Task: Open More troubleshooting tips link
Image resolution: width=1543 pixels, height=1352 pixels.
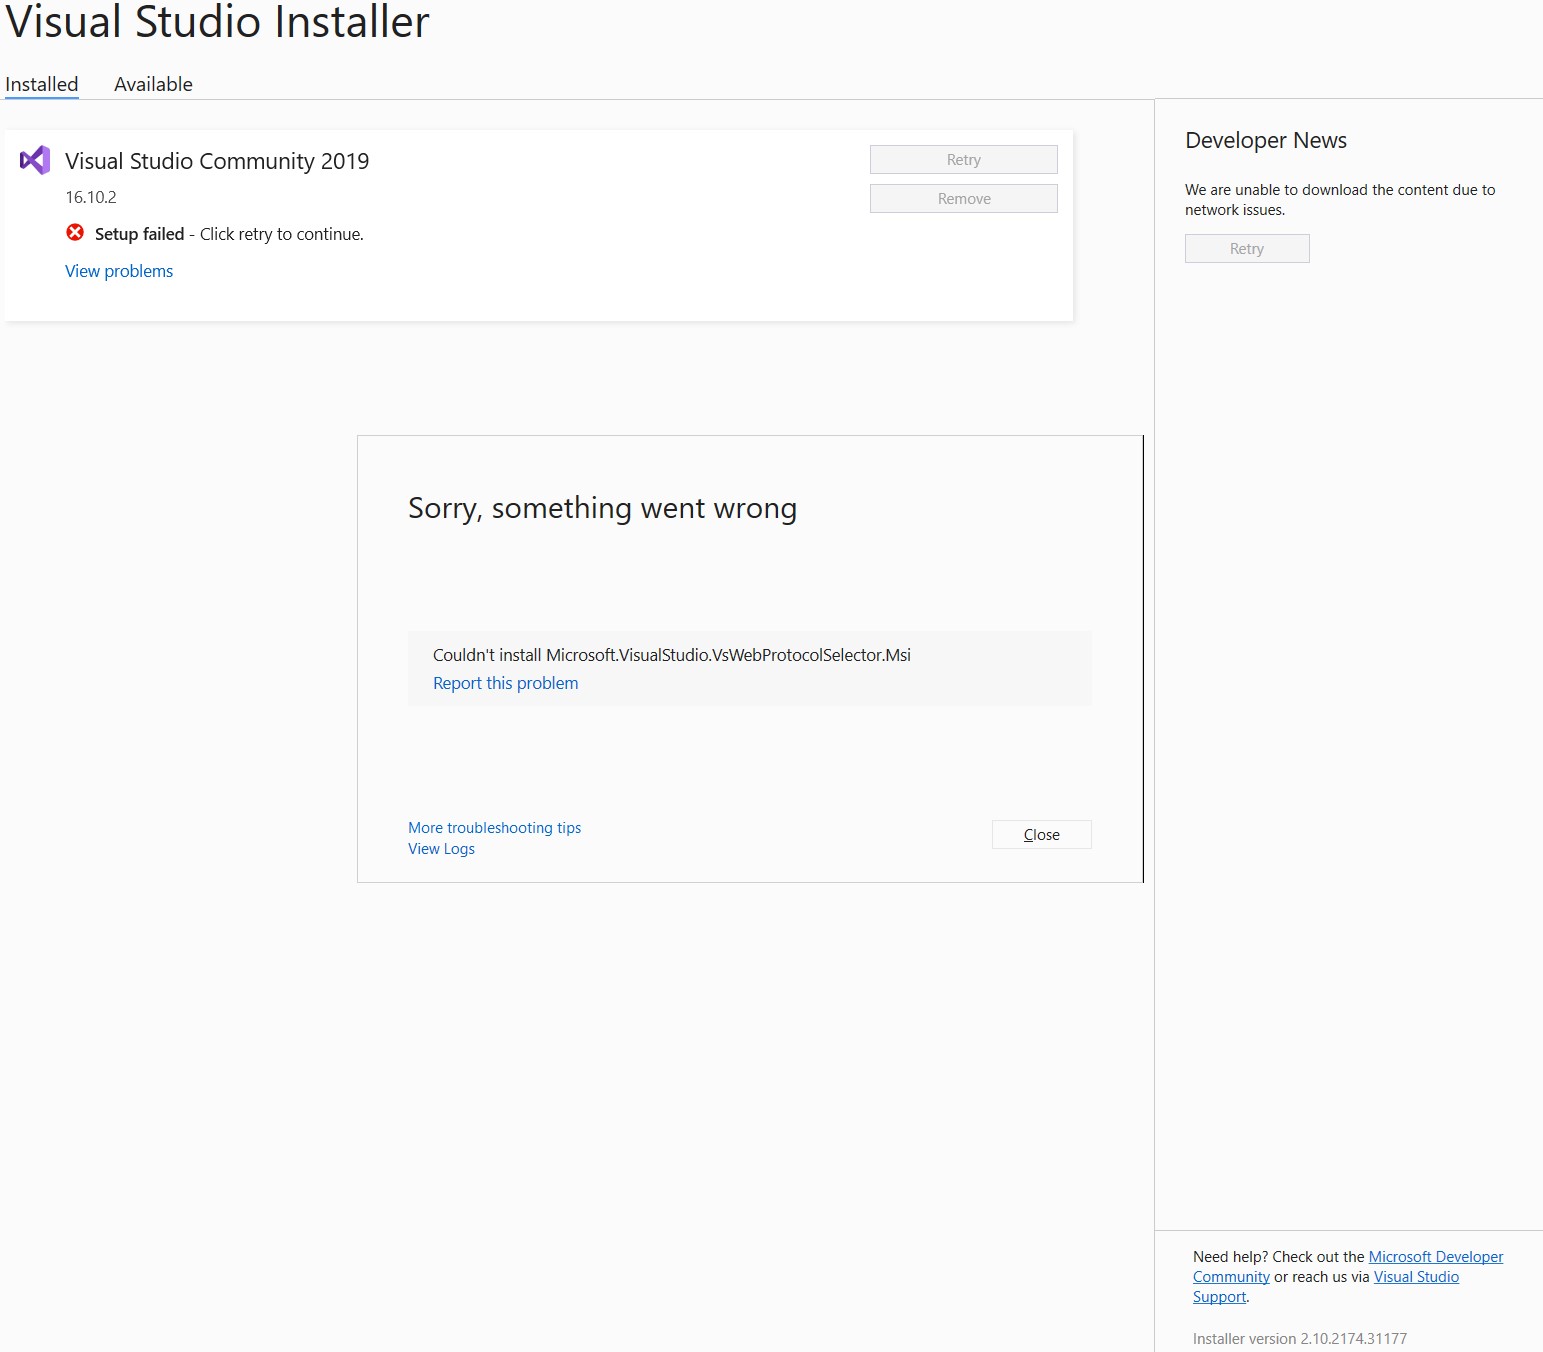Action: pyautogui.click(x=494, y=828)
